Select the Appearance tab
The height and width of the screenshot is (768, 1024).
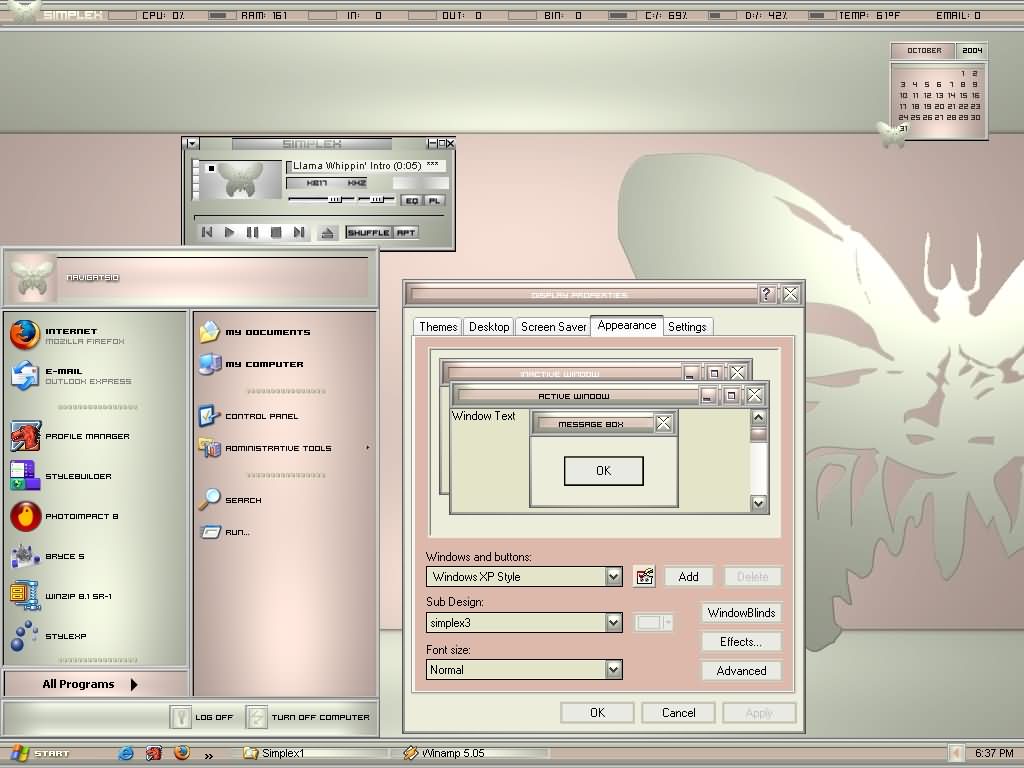click(627, 325)
